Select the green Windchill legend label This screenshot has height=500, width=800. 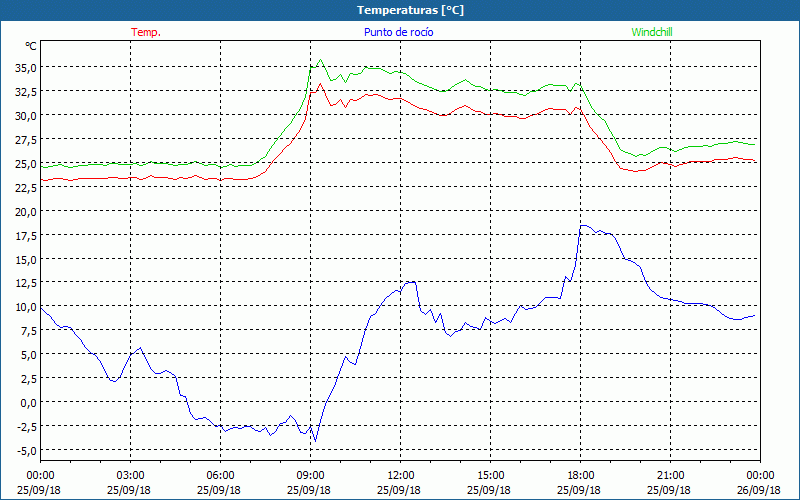(x=652, y=32)
